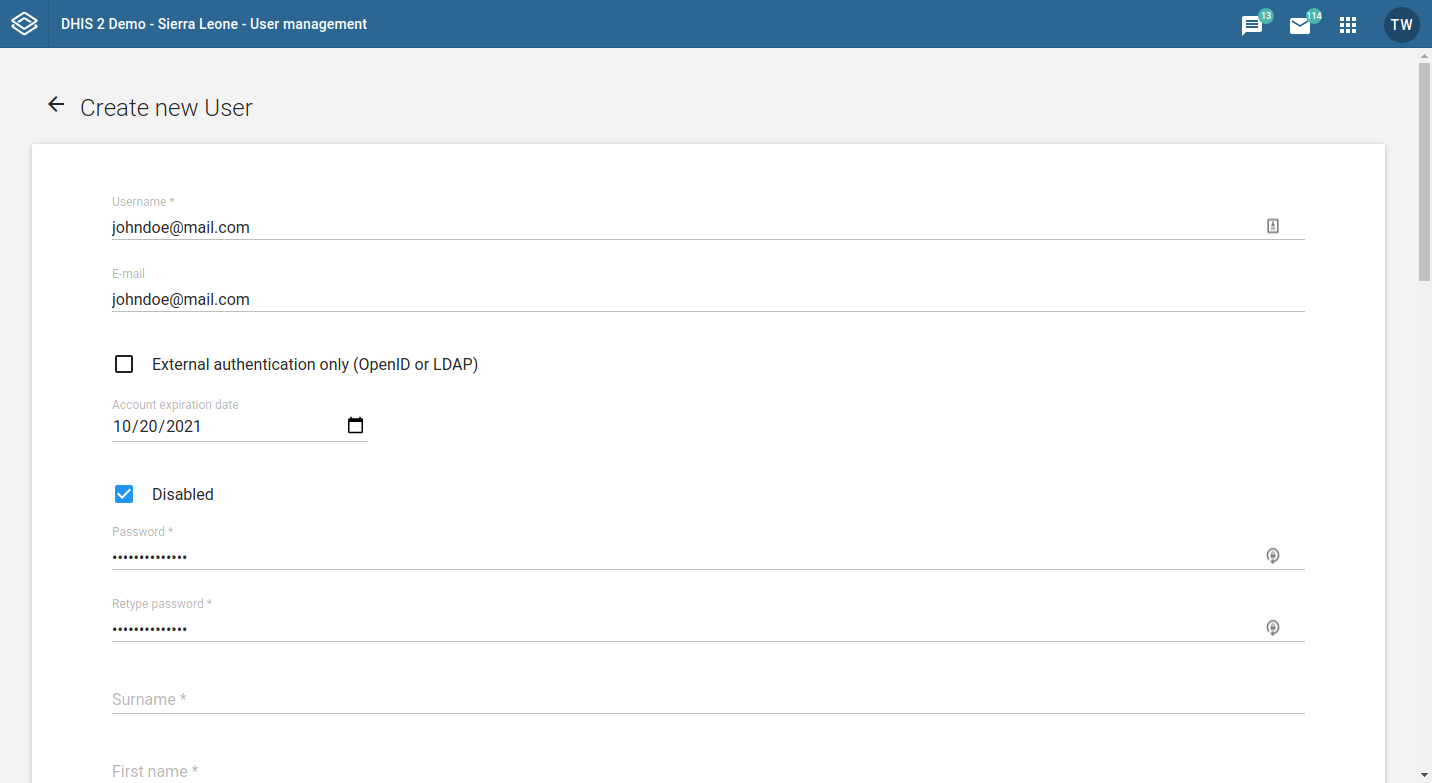Focus the Retype password field
This screenshot has height=783, width=1432.
point(680,629)
